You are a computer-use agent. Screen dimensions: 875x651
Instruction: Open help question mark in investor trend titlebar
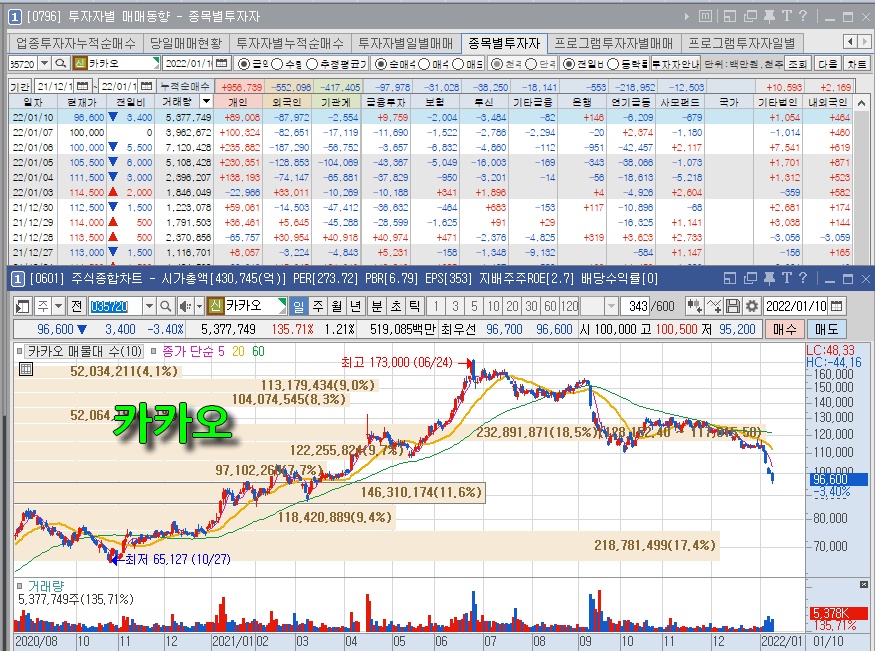[x=802, y=17]
